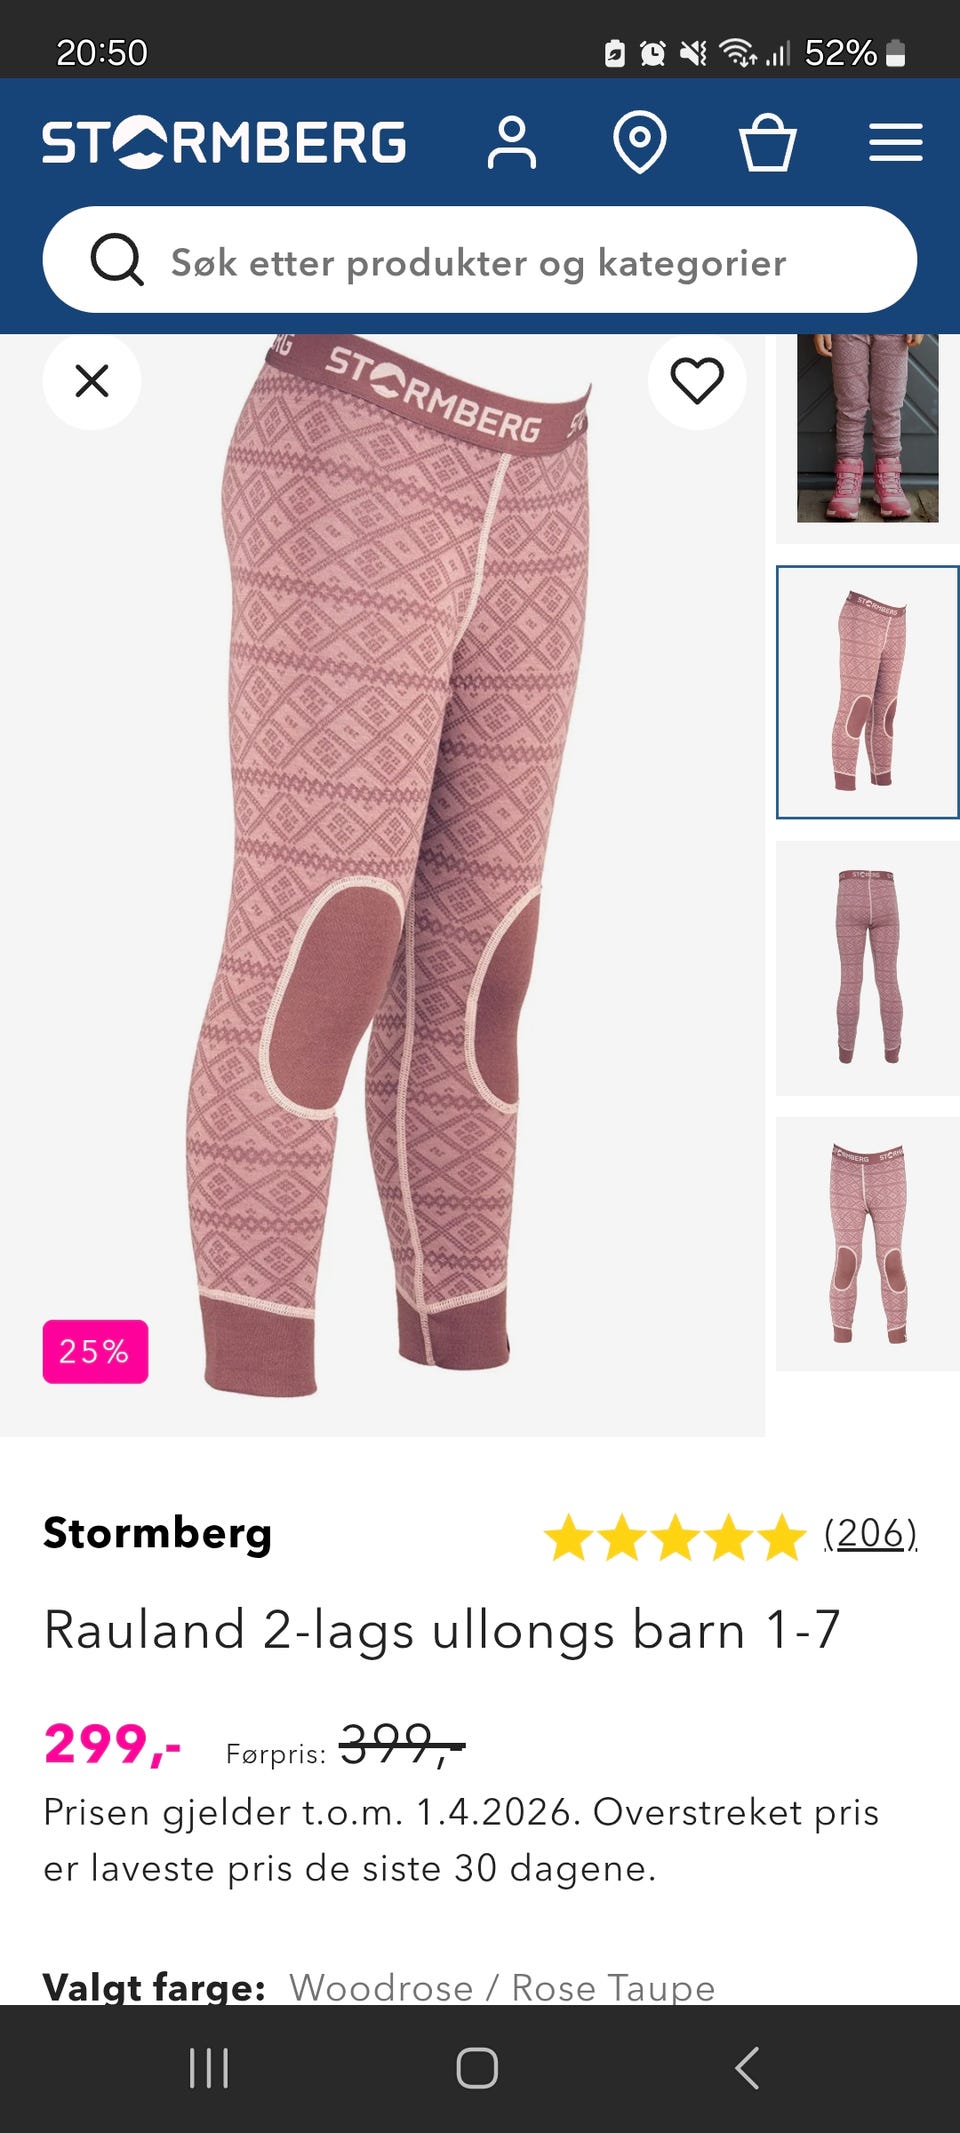Tap the Android back arrow

tap(747, 2068)
